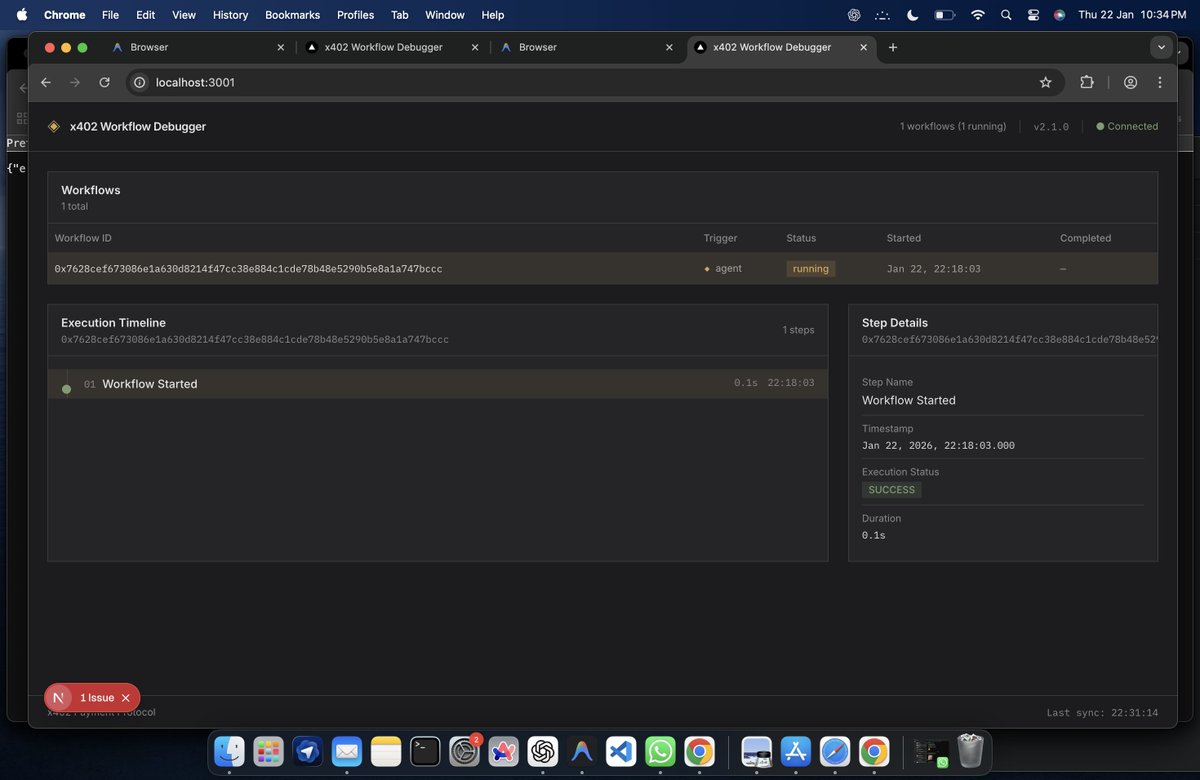The width and height of the screenshot is (1200, 780).
Task: Click the x402 Workflow Debugger diamond logo
Action: (54, 127)
